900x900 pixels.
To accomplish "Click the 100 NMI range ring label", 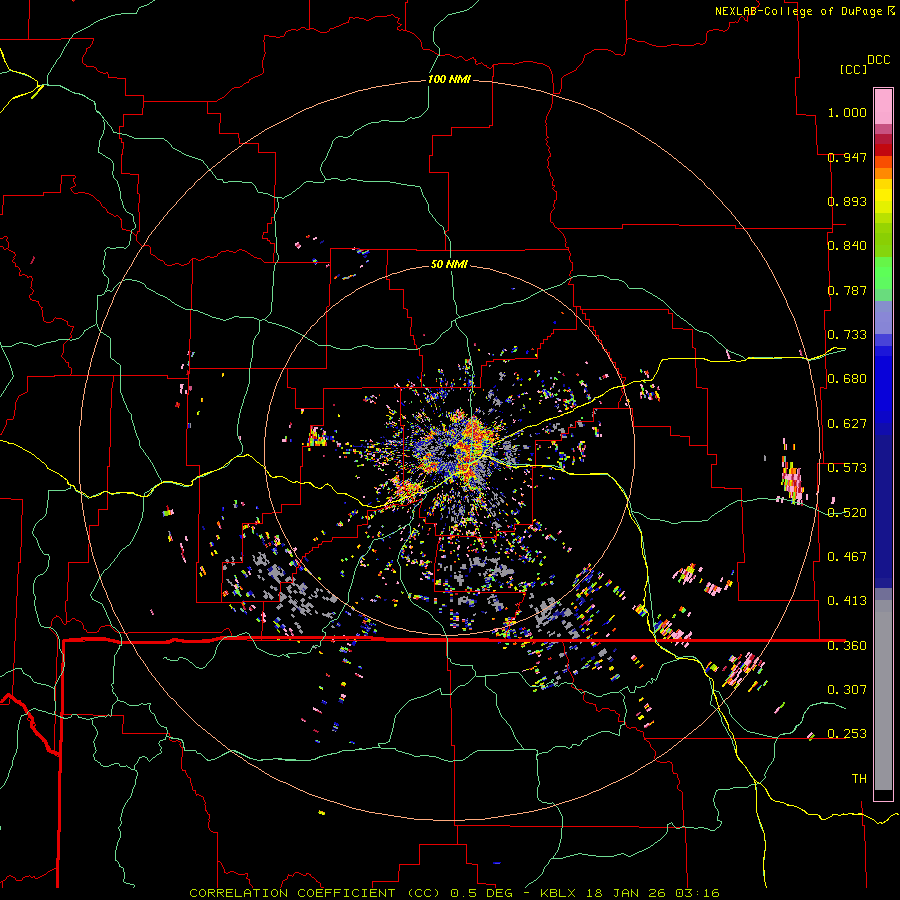I will pos(449,79).
